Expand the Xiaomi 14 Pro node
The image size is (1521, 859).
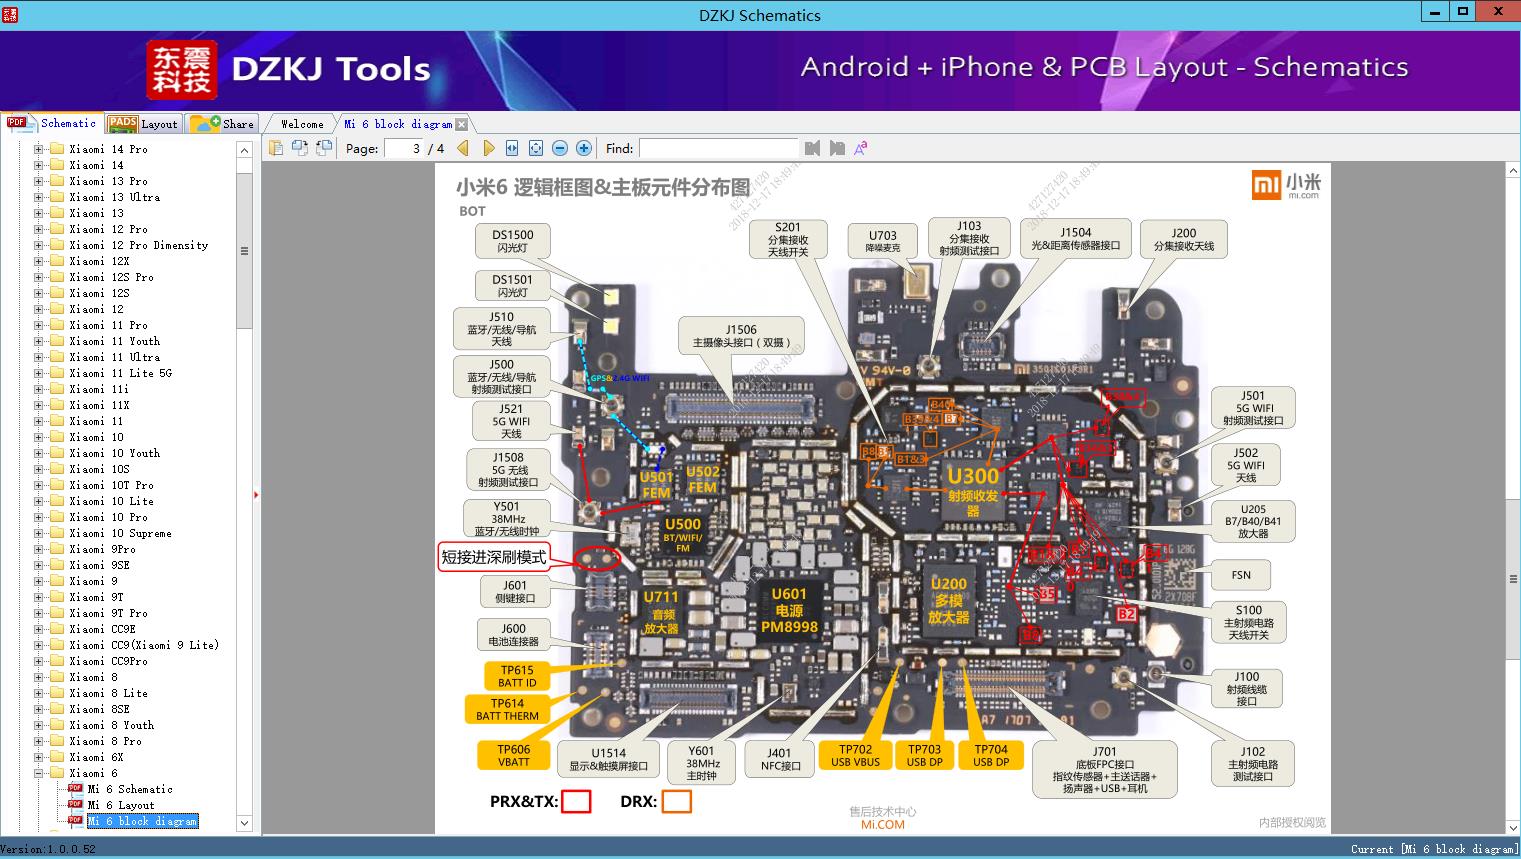coord(38,149)
